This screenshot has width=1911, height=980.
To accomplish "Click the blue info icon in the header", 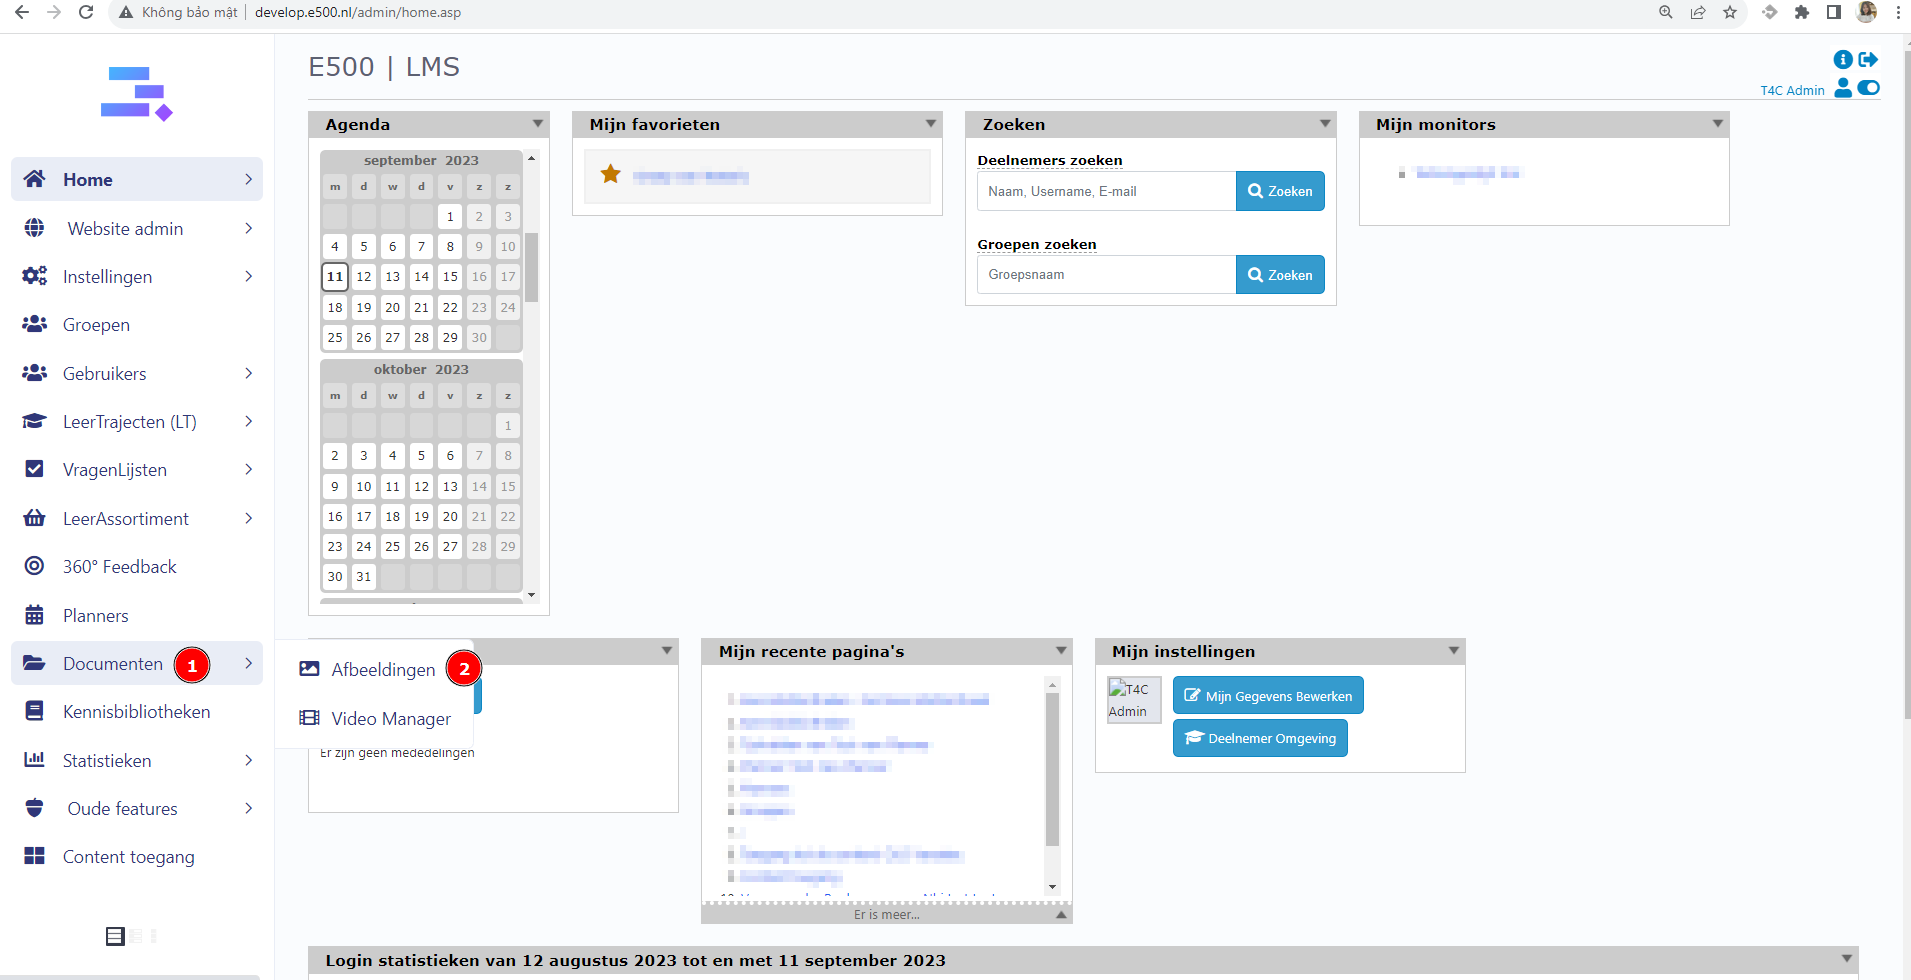I will (x=1842, y=60).
